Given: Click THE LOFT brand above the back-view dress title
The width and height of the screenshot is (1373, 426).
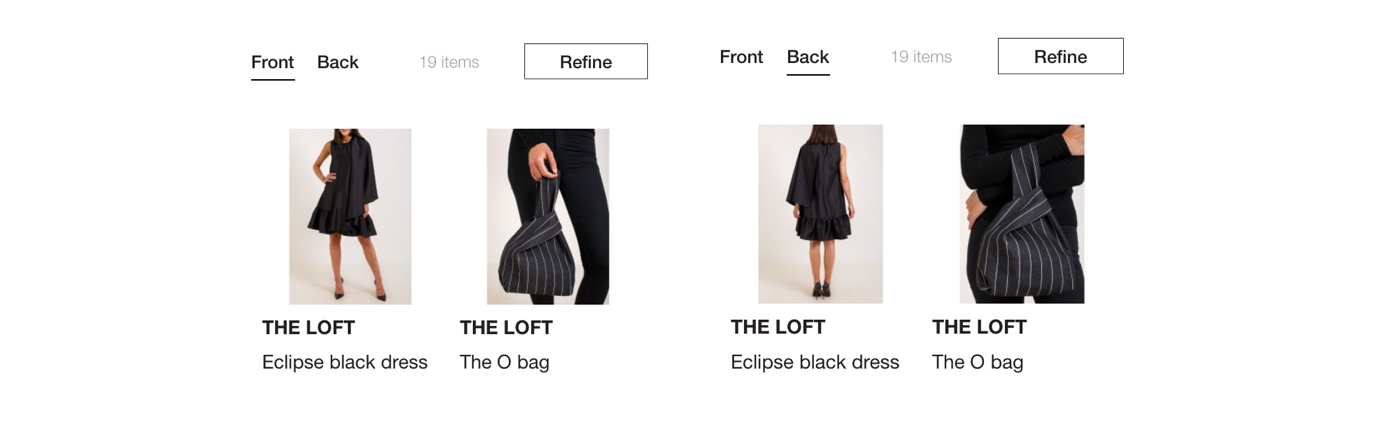Looking at the screenshot, I should tap(778, 327).
